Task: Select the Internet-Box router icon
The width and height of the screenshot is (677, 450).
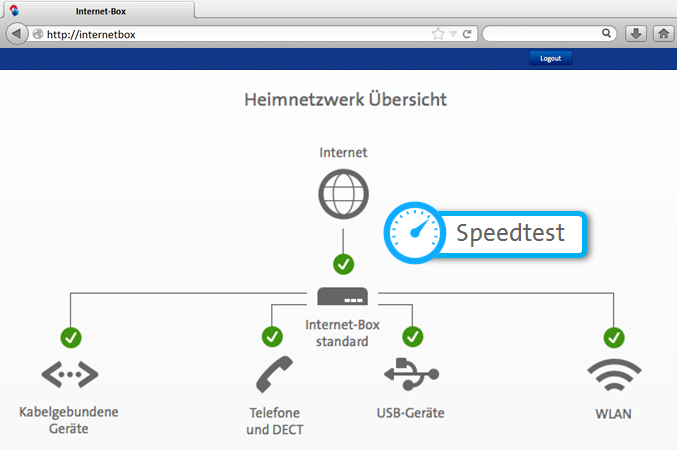Action: point(342,296)
